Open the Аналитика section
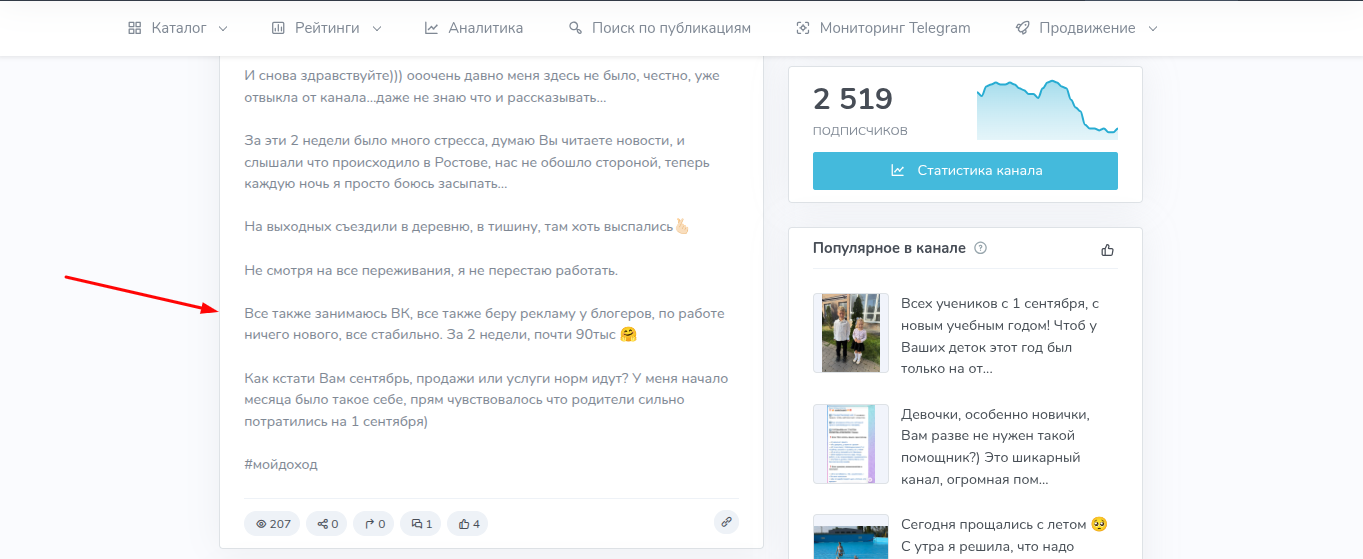Screen dimensions: 1363x559 473,28
